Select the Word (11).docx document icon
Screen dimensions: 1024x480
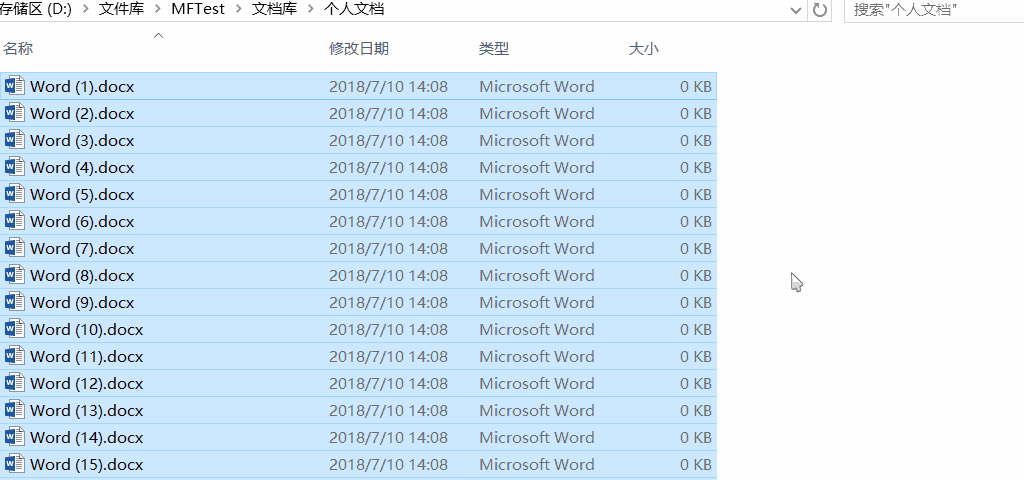[14, 356]
